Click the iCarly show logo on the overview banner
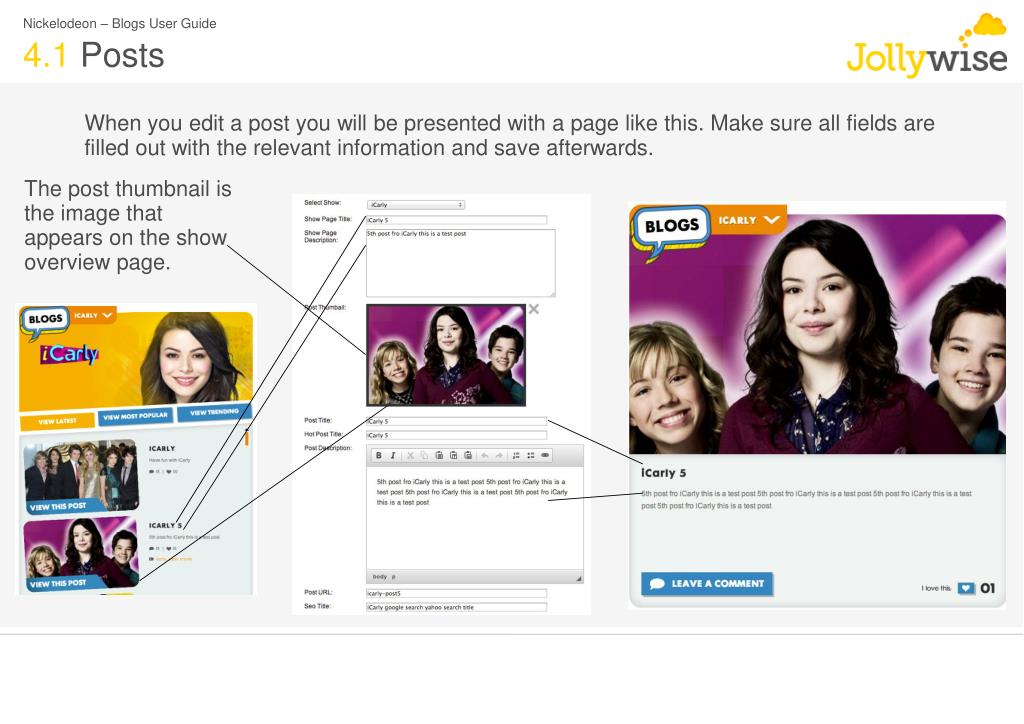 click(69, 354)
